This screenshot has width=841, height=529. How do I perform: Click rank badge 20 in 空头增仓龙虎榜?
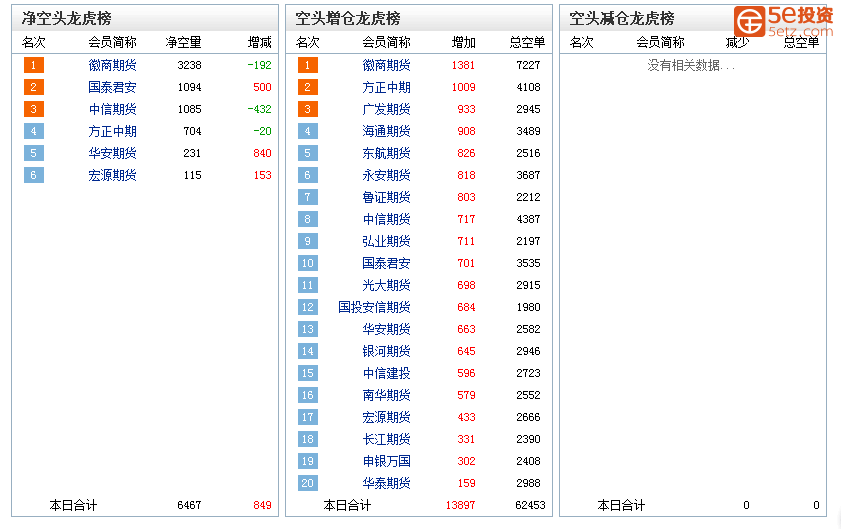click(x=308, y=483)
